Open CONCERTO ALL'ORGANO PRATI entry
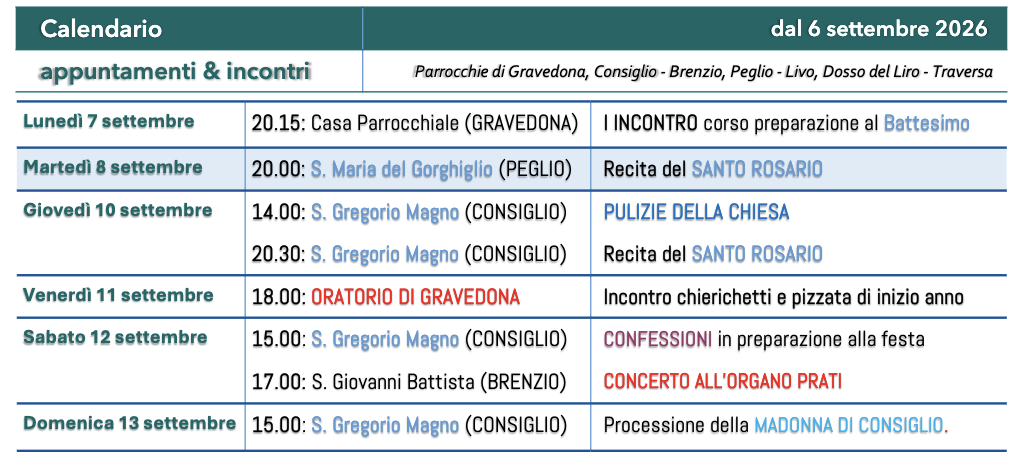This screenshot has width=1020, height=460. tap(723, 381)
